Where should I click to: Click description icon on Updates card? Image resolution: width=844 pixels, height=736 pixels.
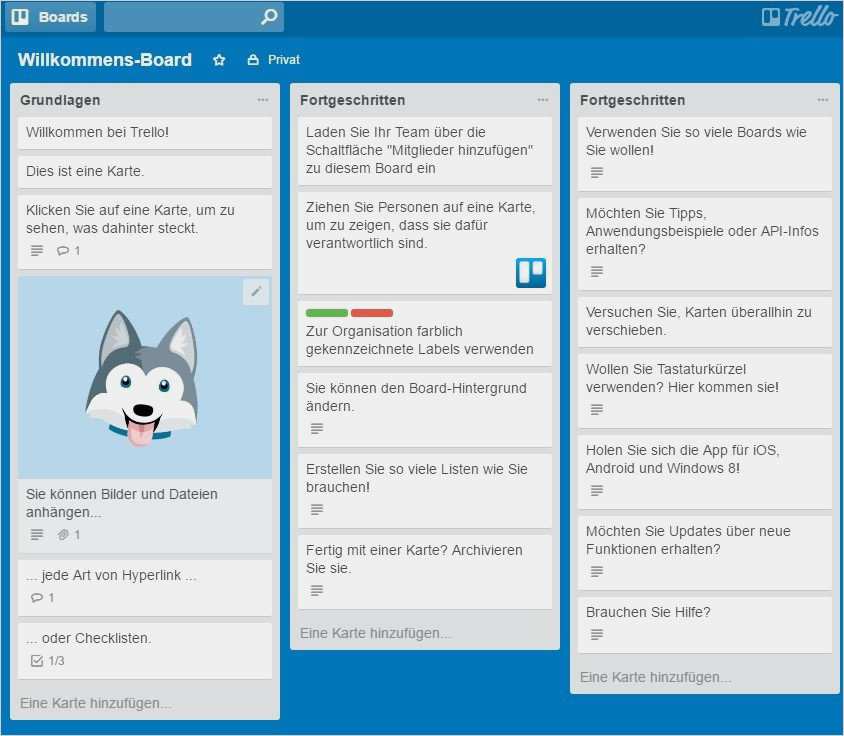point(596,571)
